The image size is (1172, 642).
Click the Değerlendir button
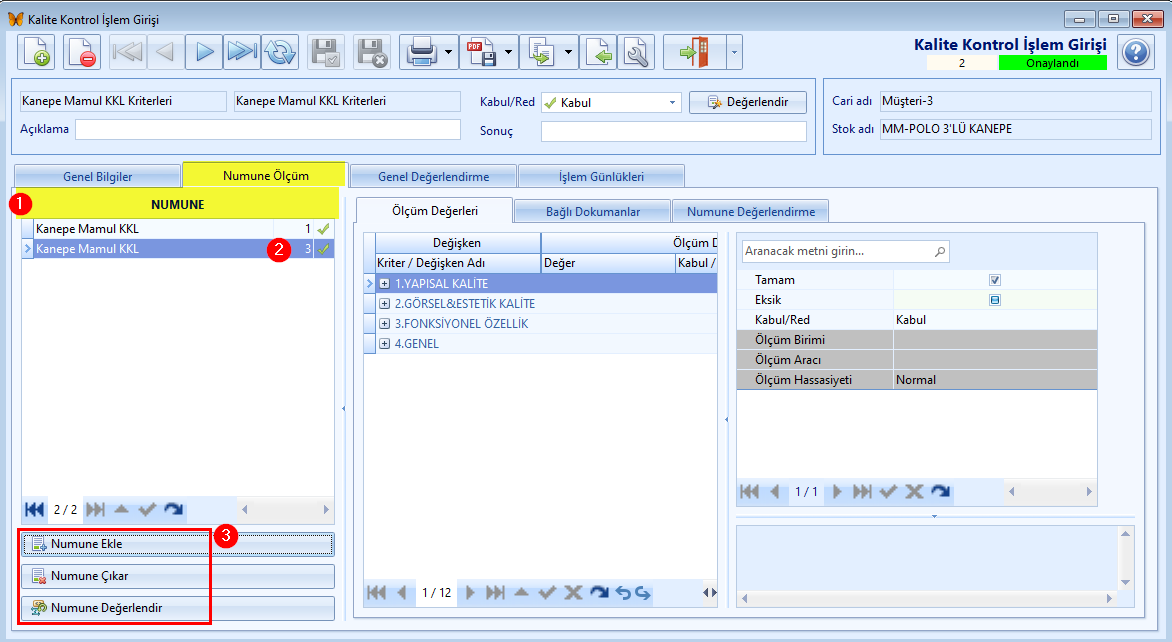[x=747, y=102]
